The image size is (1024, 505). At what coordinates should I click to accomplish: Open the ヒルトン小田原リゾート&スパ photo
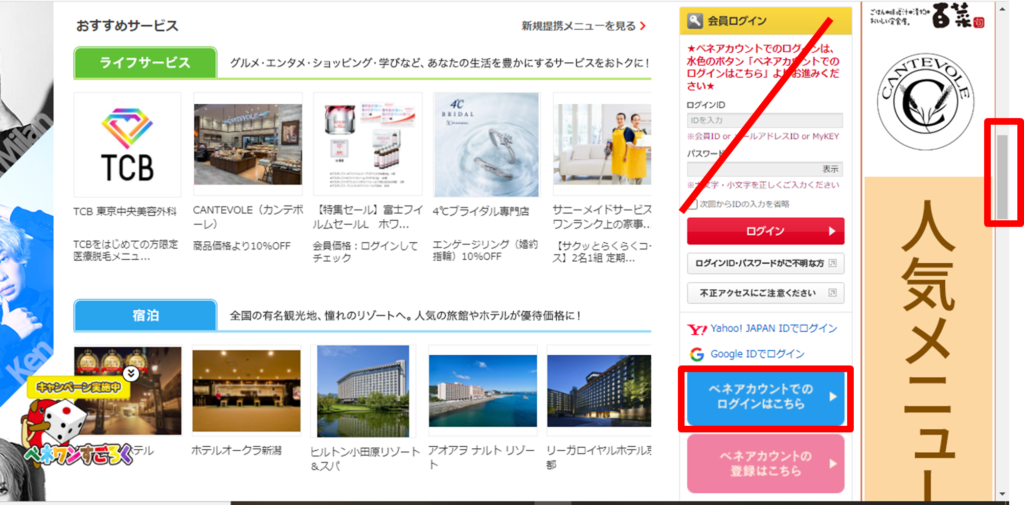[363, 391]
